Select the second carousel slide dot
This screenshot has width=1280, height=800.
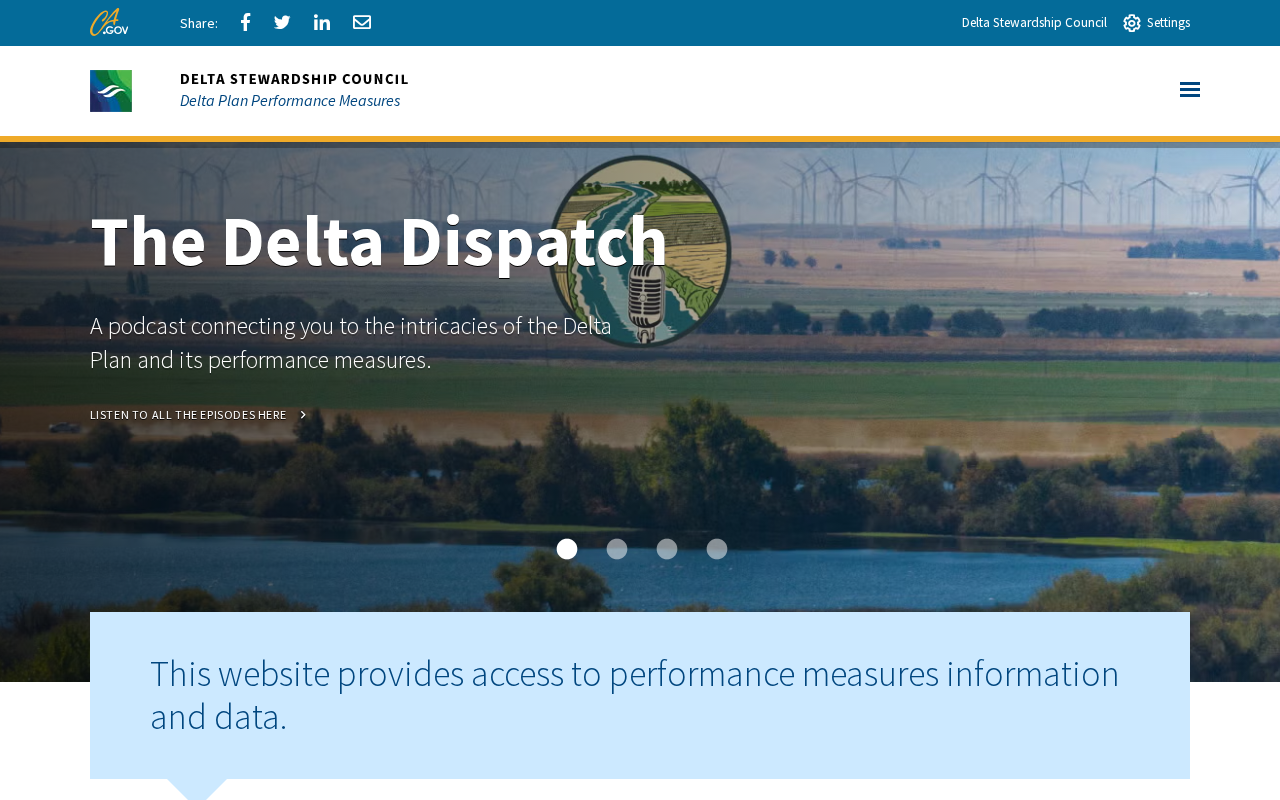click(617, 549)
